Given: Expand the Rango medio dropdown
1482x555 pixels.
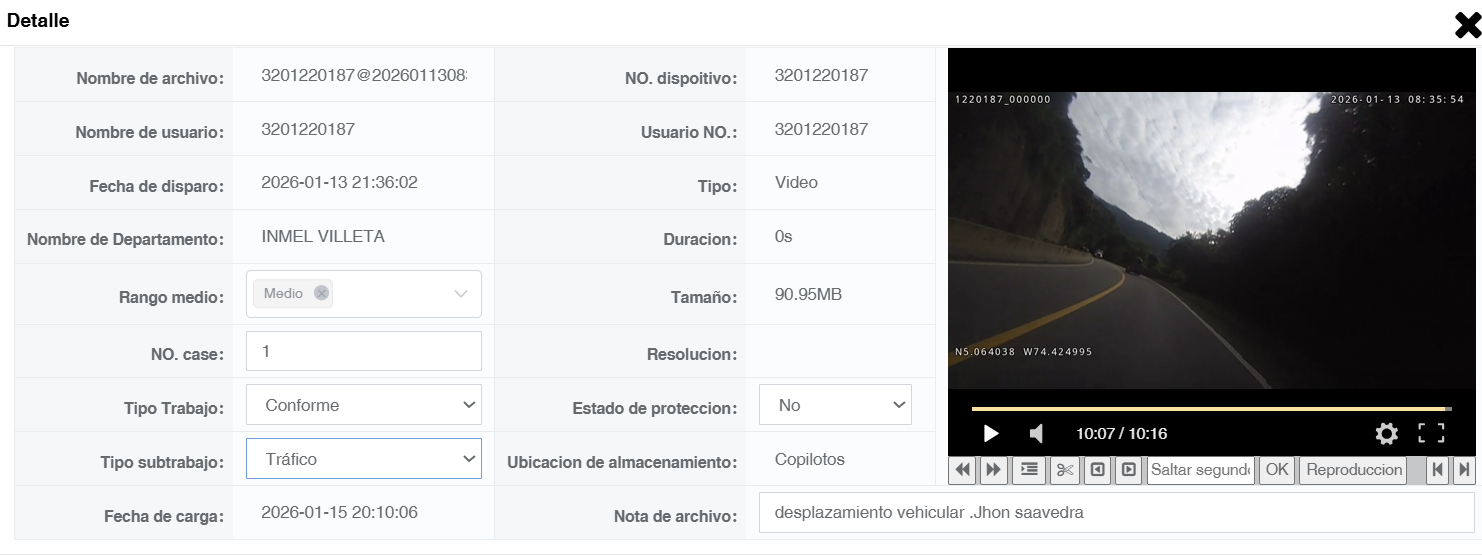Looking at the screenshot, I should tap(461, 294).
